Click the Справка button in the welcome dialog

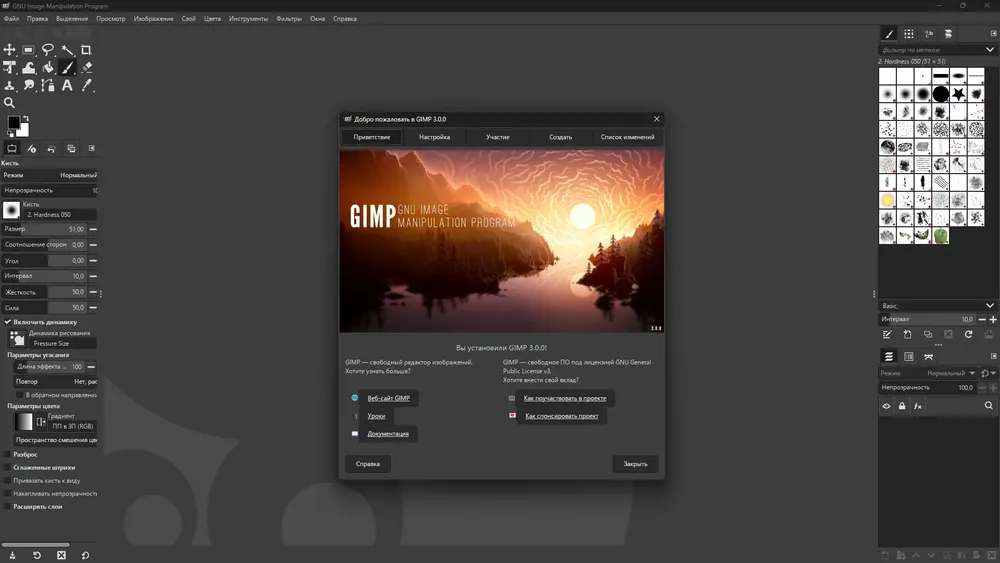point(368,464)
